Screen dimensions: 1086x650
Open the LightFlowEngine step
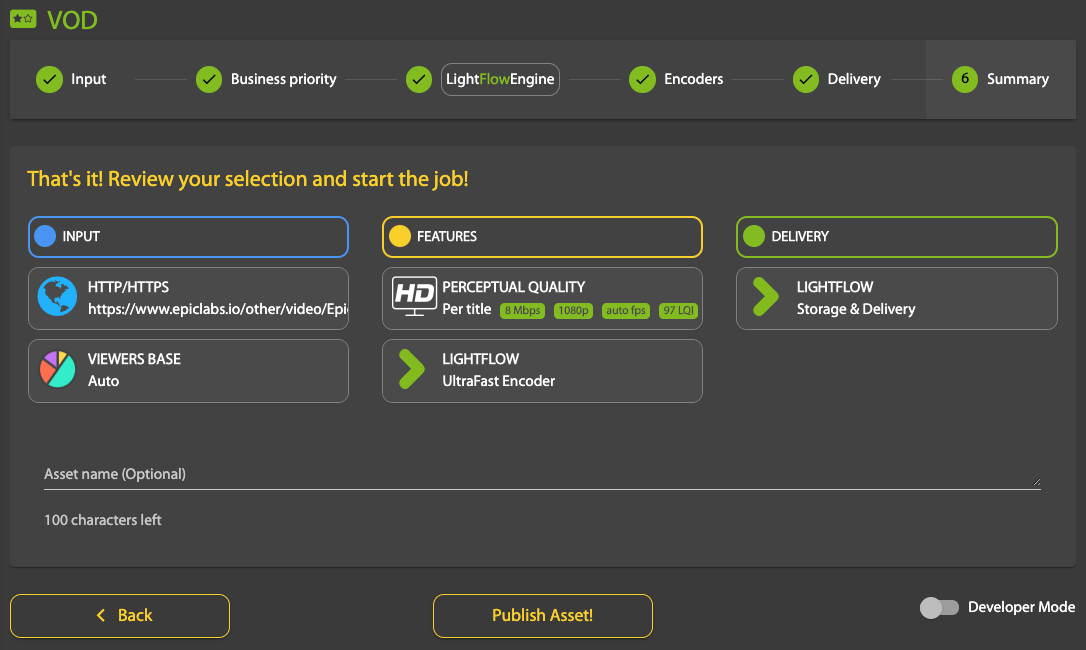click(x=500, y=79)
